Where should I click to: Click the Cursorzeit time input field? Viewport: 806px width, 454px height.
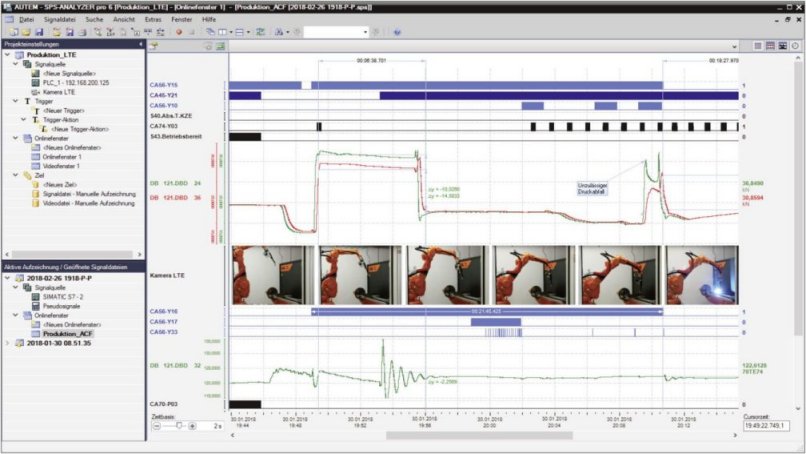pos(766,426)
